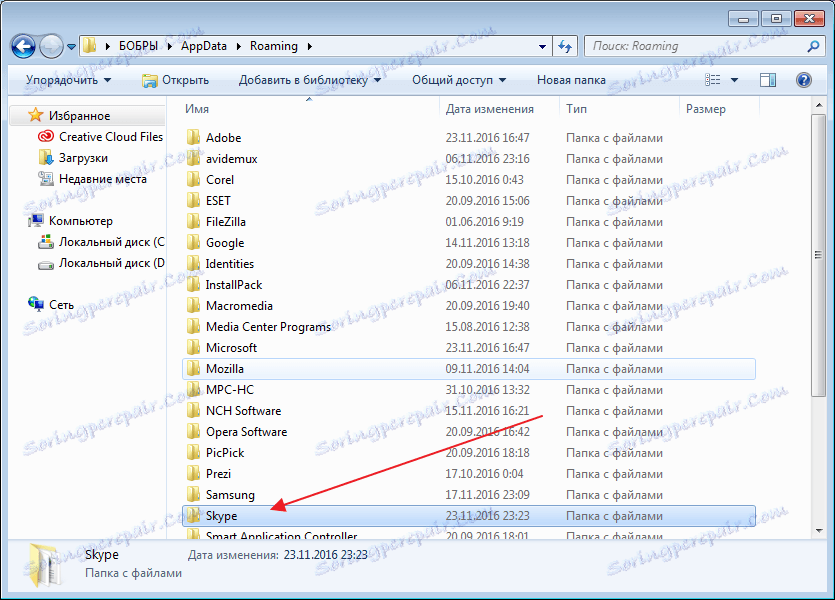Select Компьютер in the navigation pane
835x600 pixels.
[80, 220]
